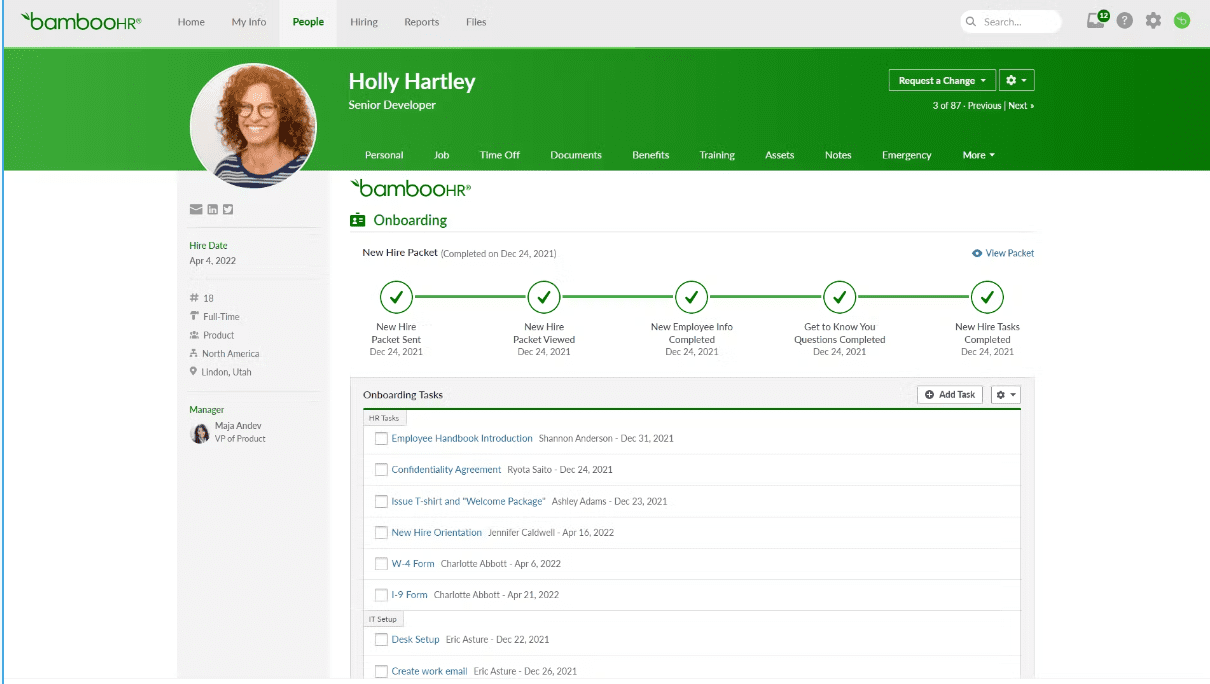This screenshot has width=1210, height=684.
Task: Open the Hiring menu item
Action: 364,21
